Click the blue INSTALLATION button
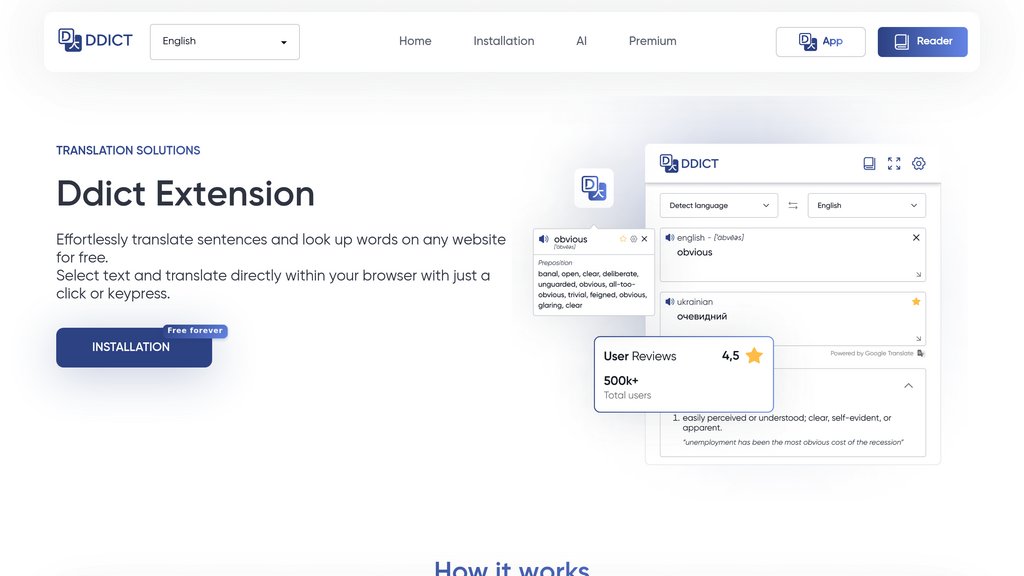 tap(134, 347)
